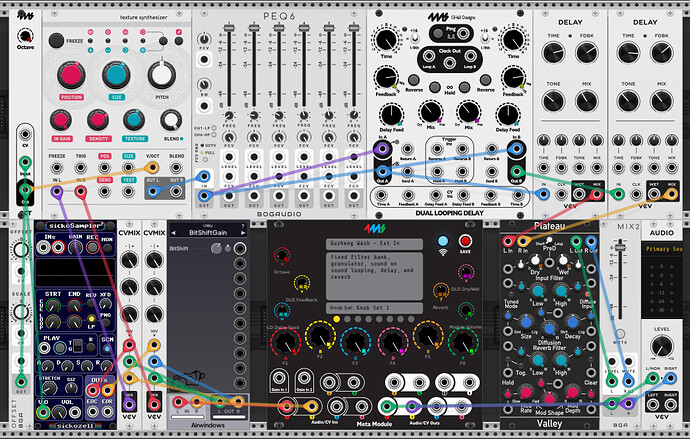Click the WET jack on the second DELAY module
The image size is (690, 439).
tap(654, 194)
